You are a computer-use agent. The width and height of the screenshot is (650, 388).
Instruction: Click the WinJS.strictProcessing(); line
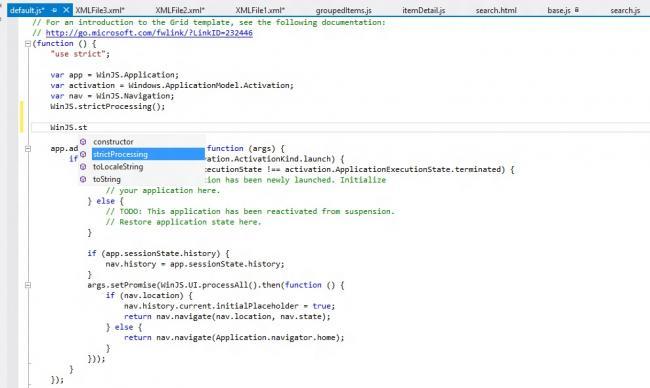(x=107, y=107)
